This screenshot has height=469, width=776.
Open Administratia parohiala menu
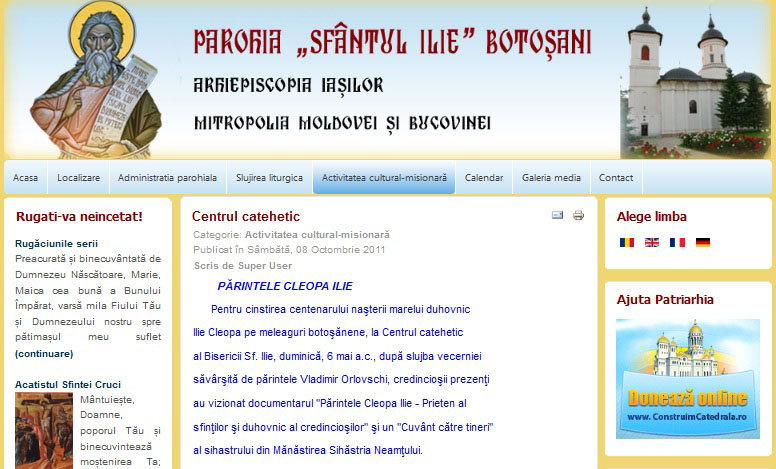click(168, 177)
